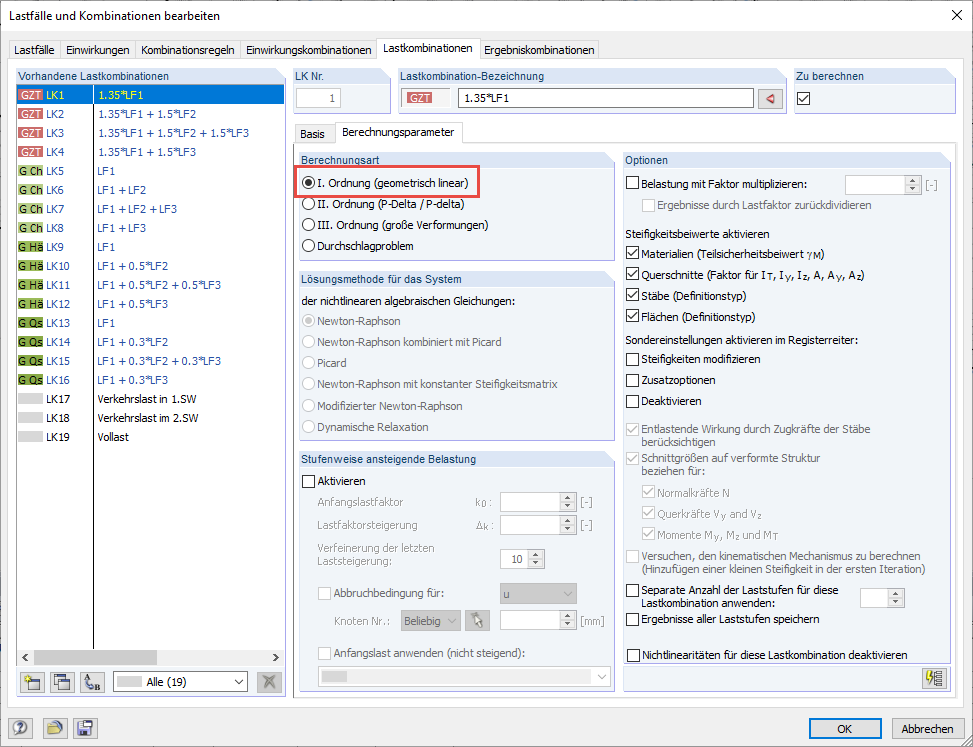Open the Knoten Nr. Beliebig dropdown
This screenshot has height=747, width=973.
(x=431, y=620)
